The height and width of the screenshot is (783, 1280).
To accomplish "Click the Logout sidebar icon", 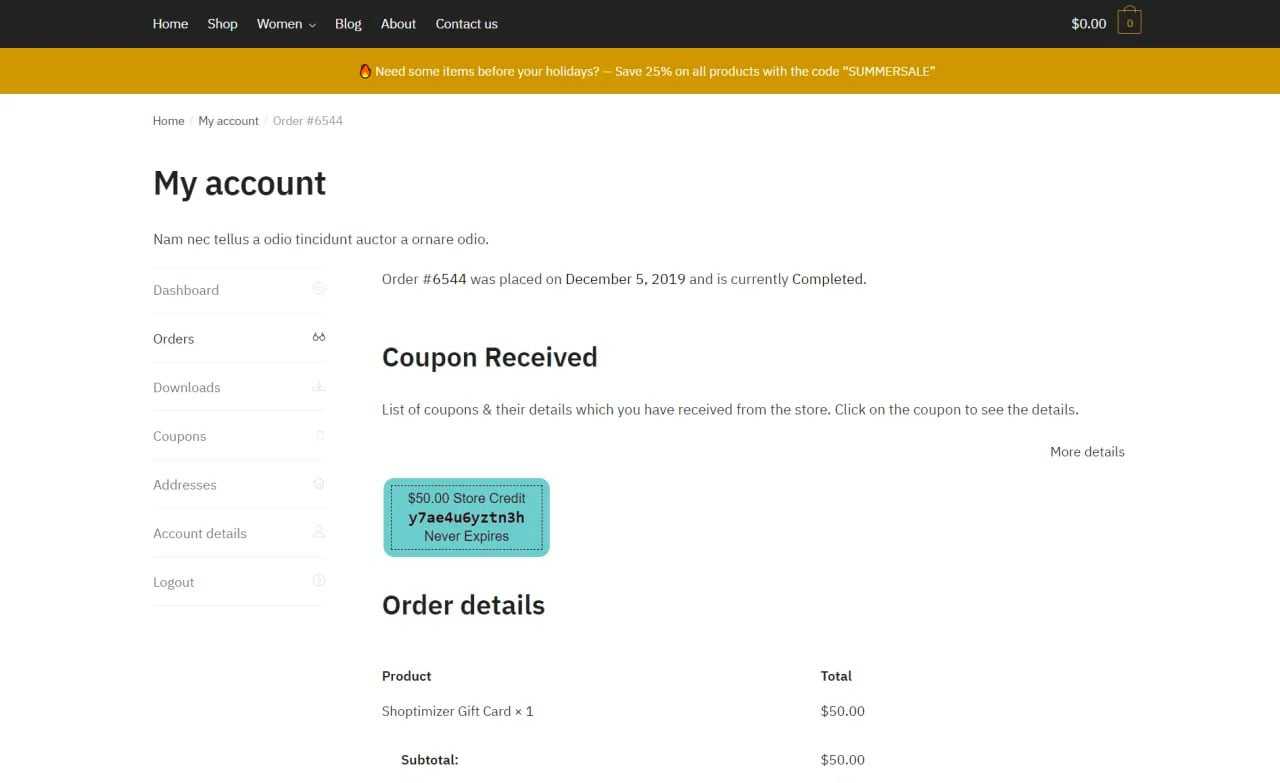I will 319,581.
